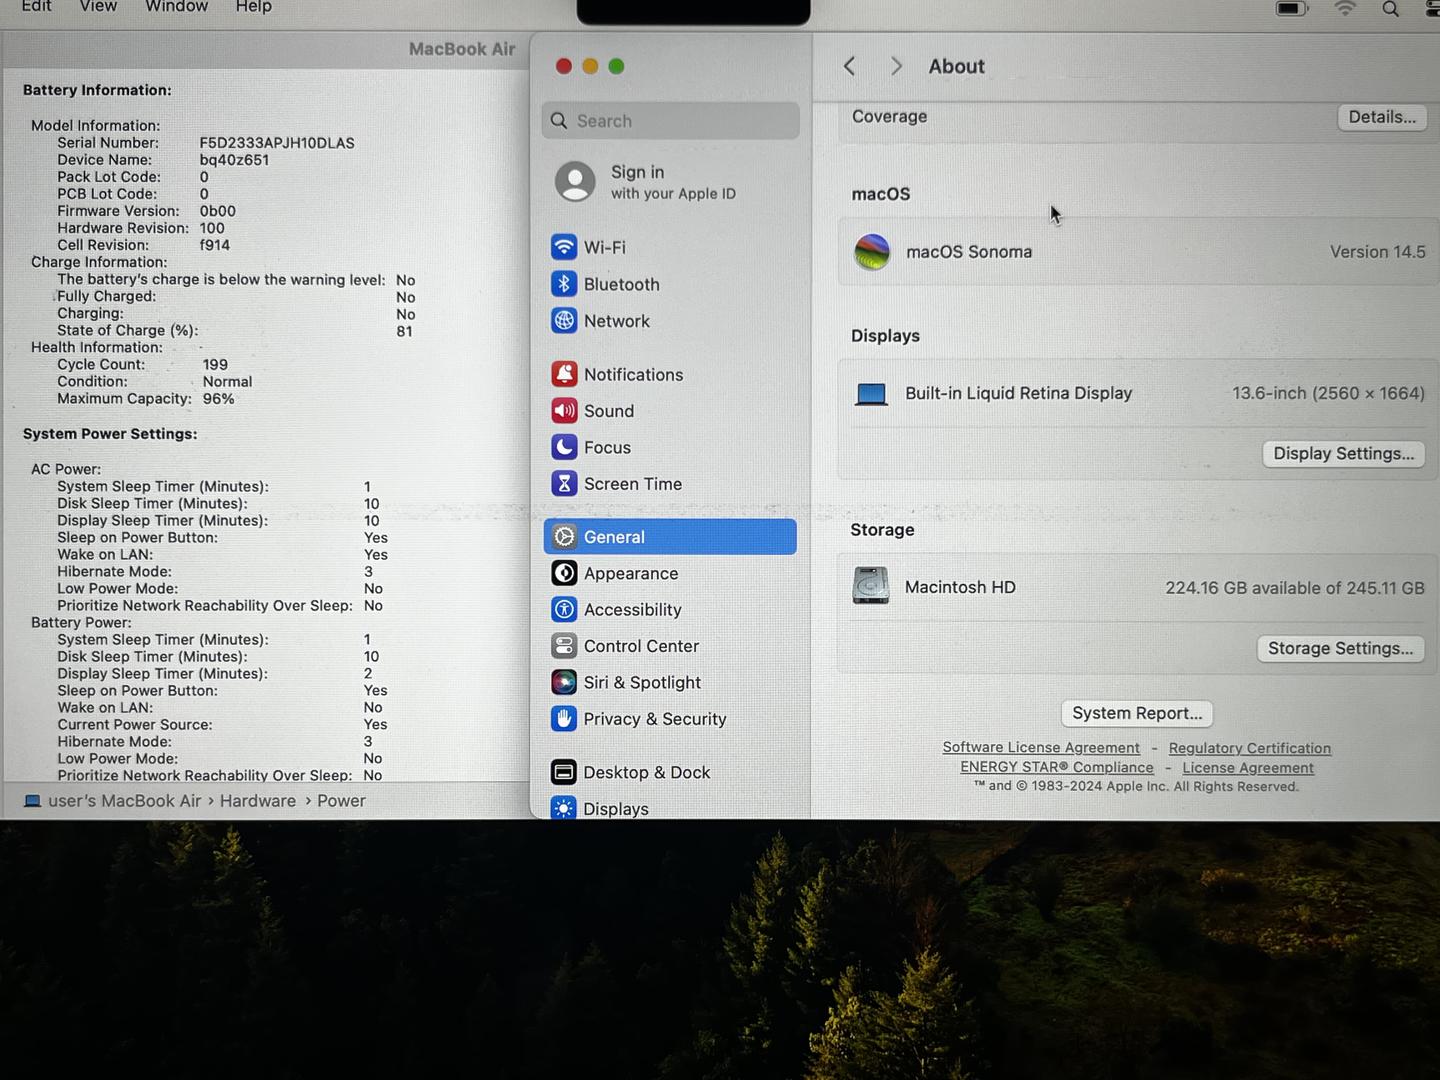The height and width of the screenshot is (1080, 1440).
Task: Select the Network globe icon in sidebar
Action: pos(564,321)
